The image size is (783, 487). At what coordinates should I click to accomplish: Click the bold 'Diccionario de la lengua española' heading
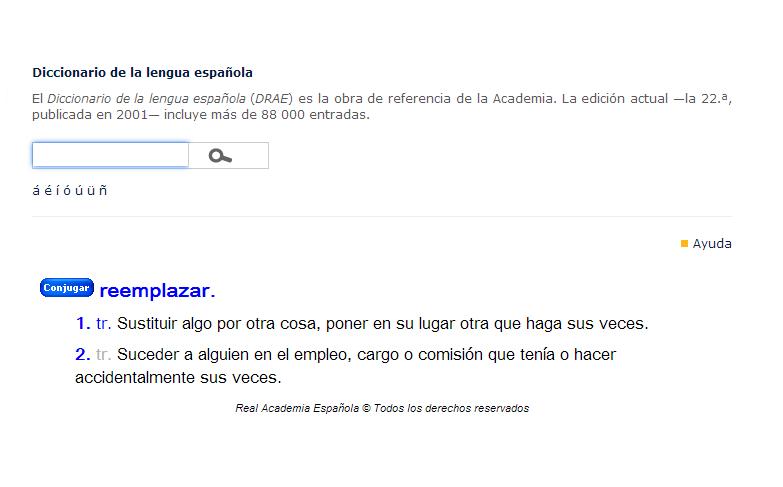[x=142, y=72]
